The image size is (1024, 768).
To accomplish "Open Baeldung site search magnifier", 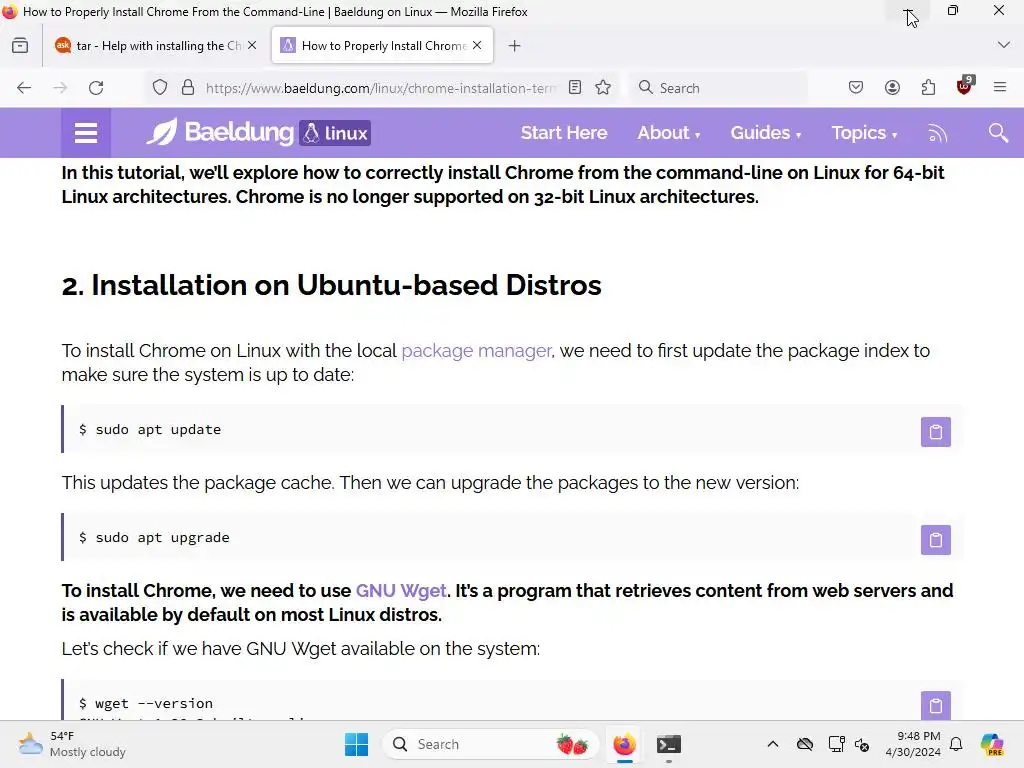I will pos(998,133).
